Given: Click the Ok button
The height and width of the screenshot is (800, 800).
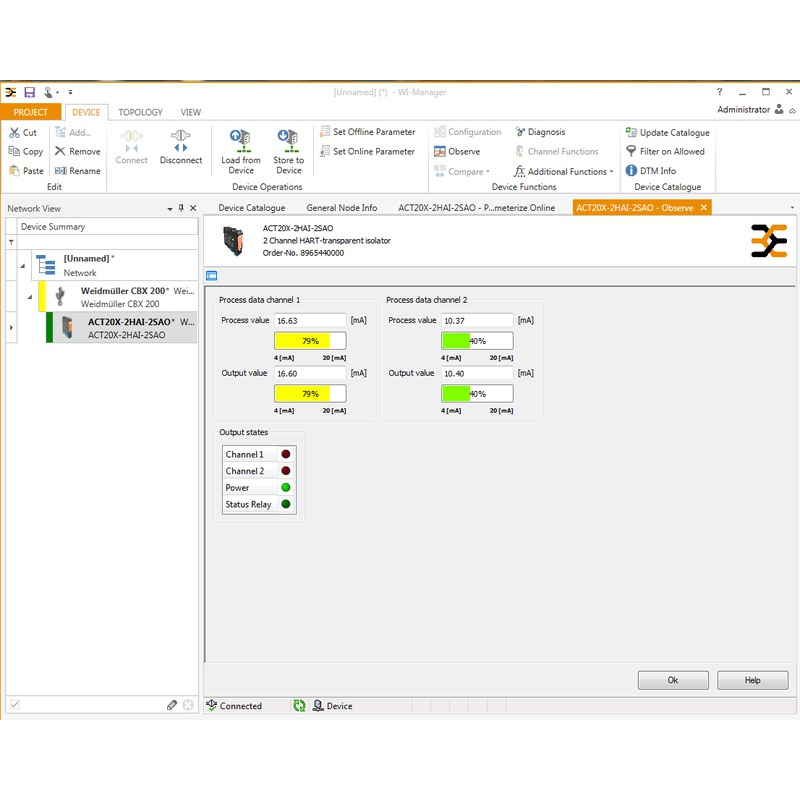Looking at the screenshot, I should (x=673, y=680).
